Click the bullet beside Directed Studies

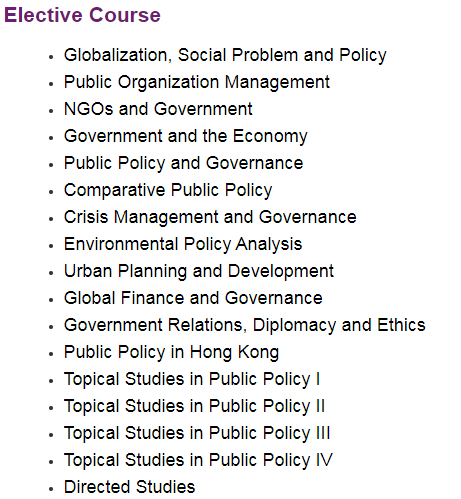pyautogui.click(x=51, y=489)
